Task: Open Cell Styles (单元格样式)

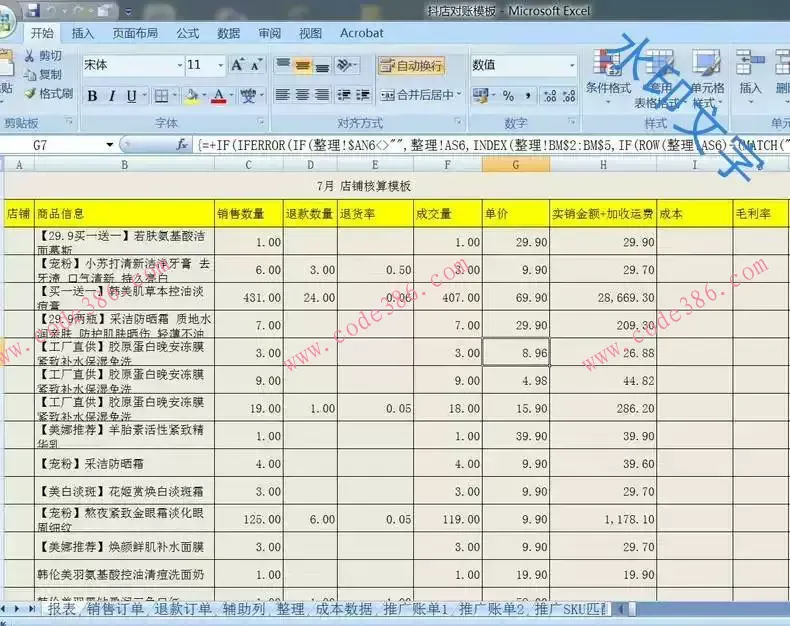Action: pos(707,78)
